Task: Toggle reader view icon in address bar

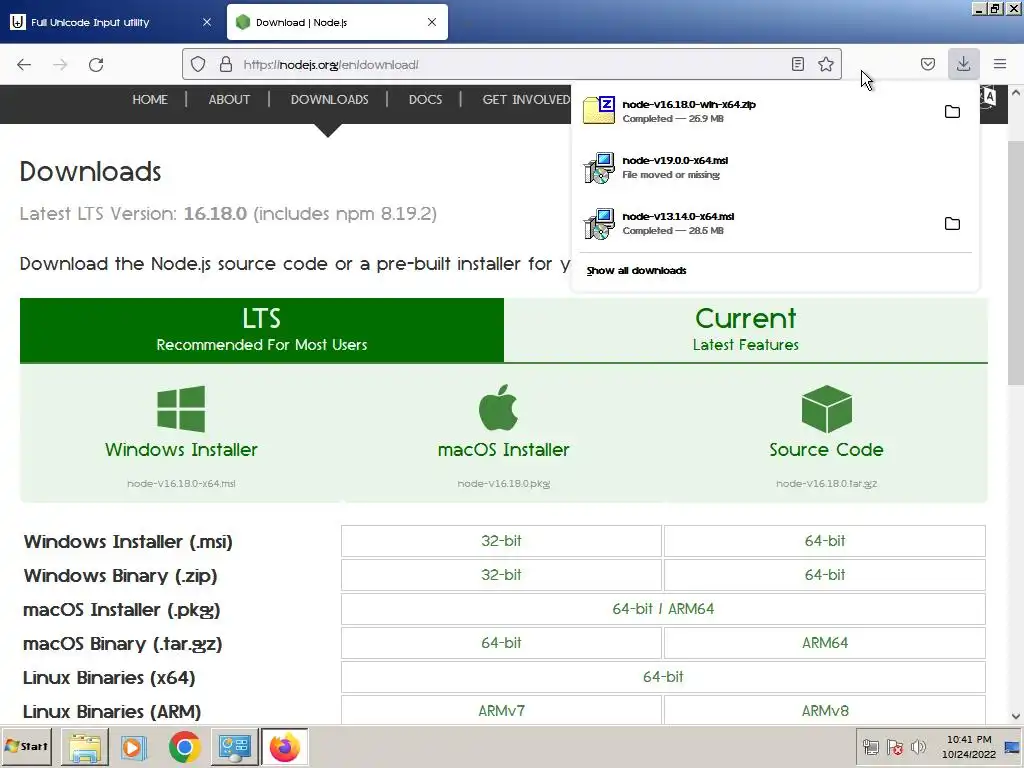Action: pos(797,64)
